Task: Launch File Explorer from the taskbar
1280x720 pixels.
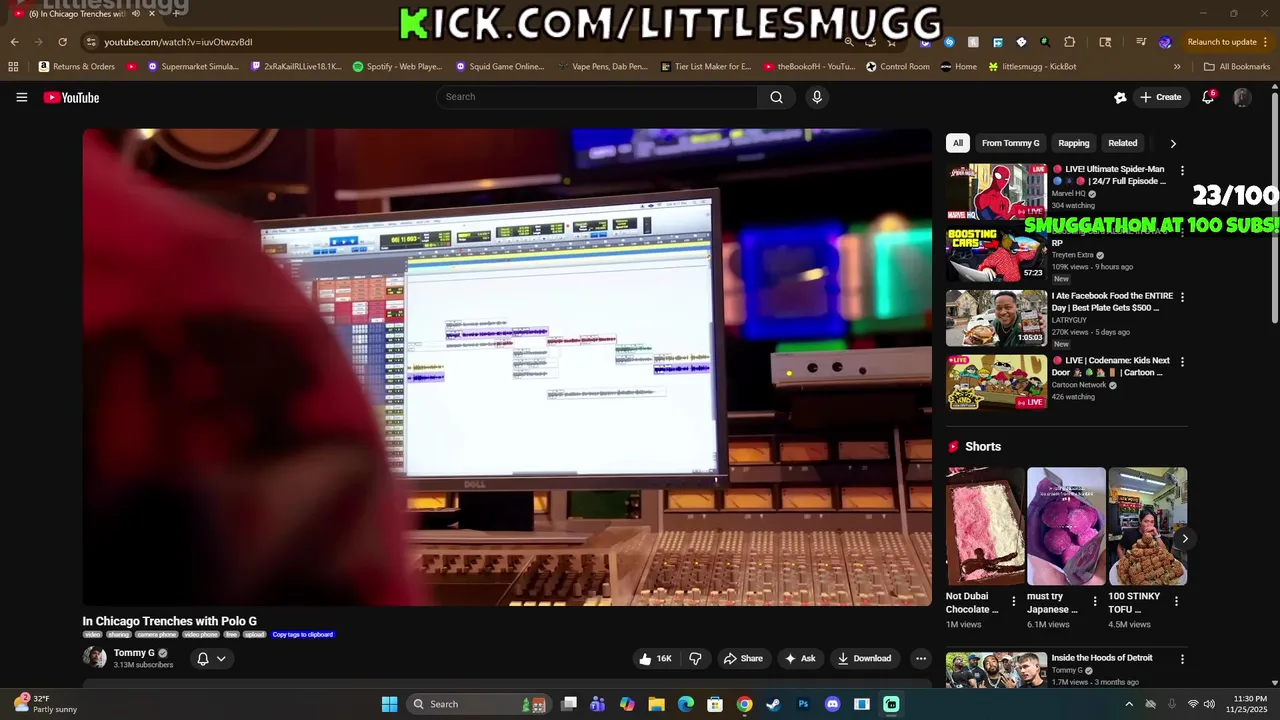Action: click(x=656, y=704)
